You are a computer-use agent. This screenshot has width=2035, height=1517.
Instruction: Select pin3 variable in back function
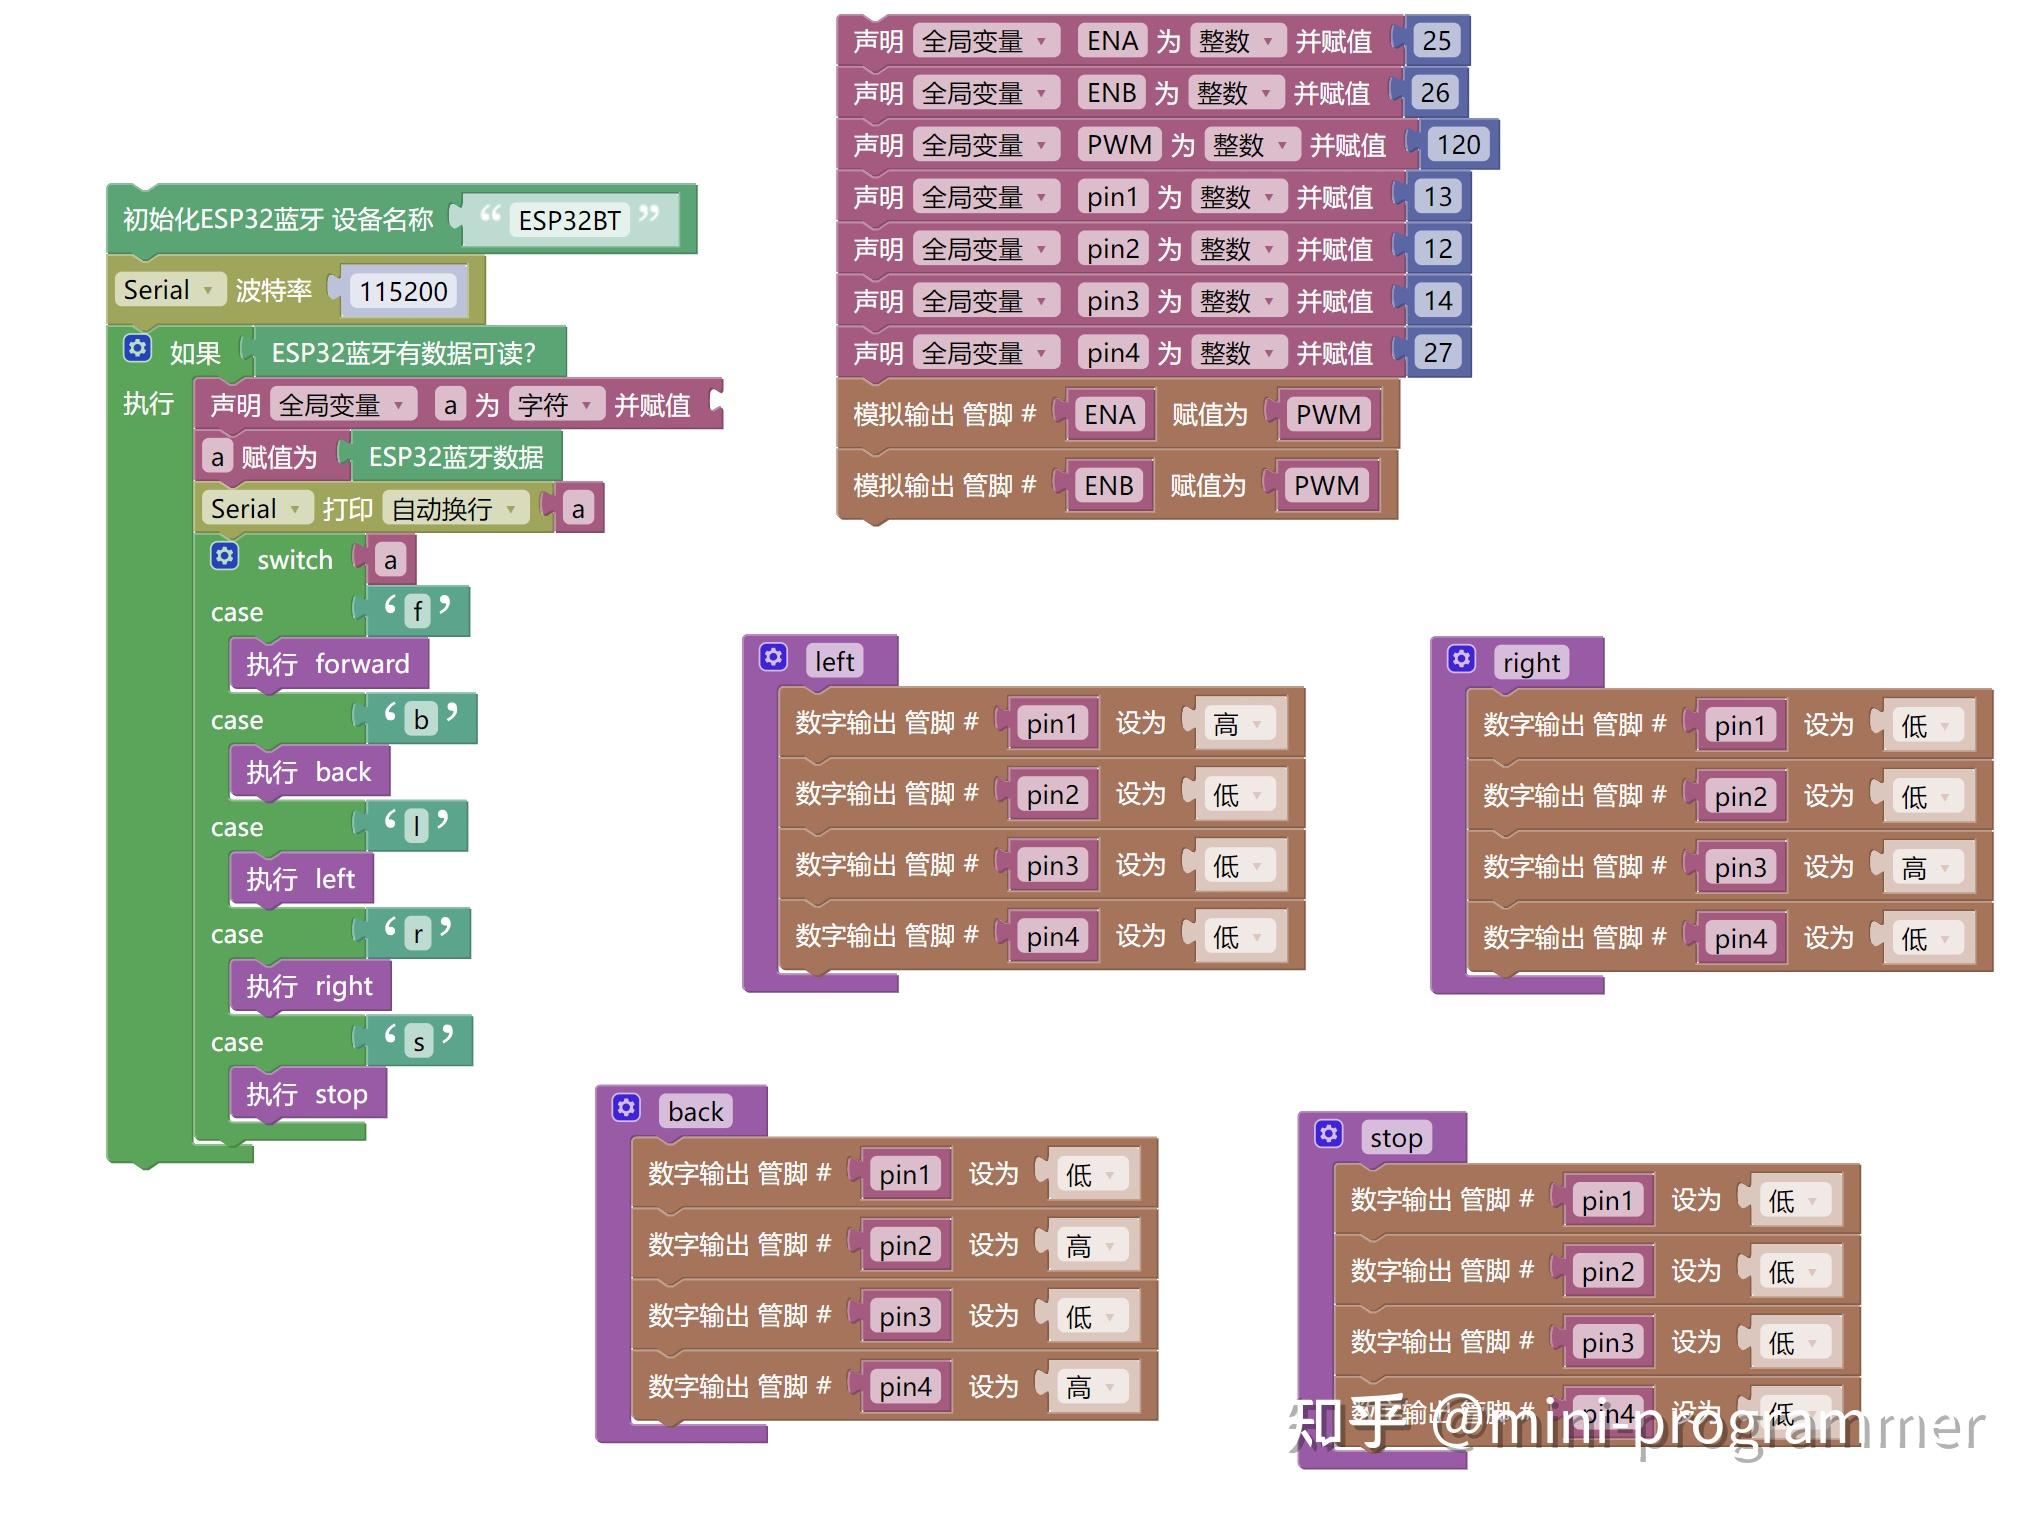tap(905, 1316)
